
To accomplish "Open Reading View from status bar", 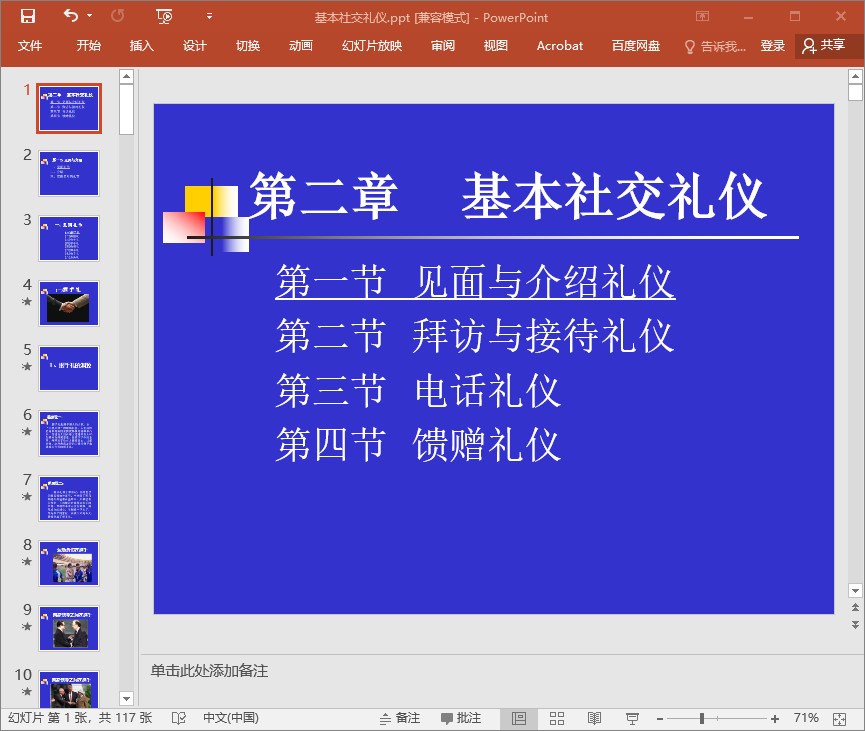I will 594,718.
